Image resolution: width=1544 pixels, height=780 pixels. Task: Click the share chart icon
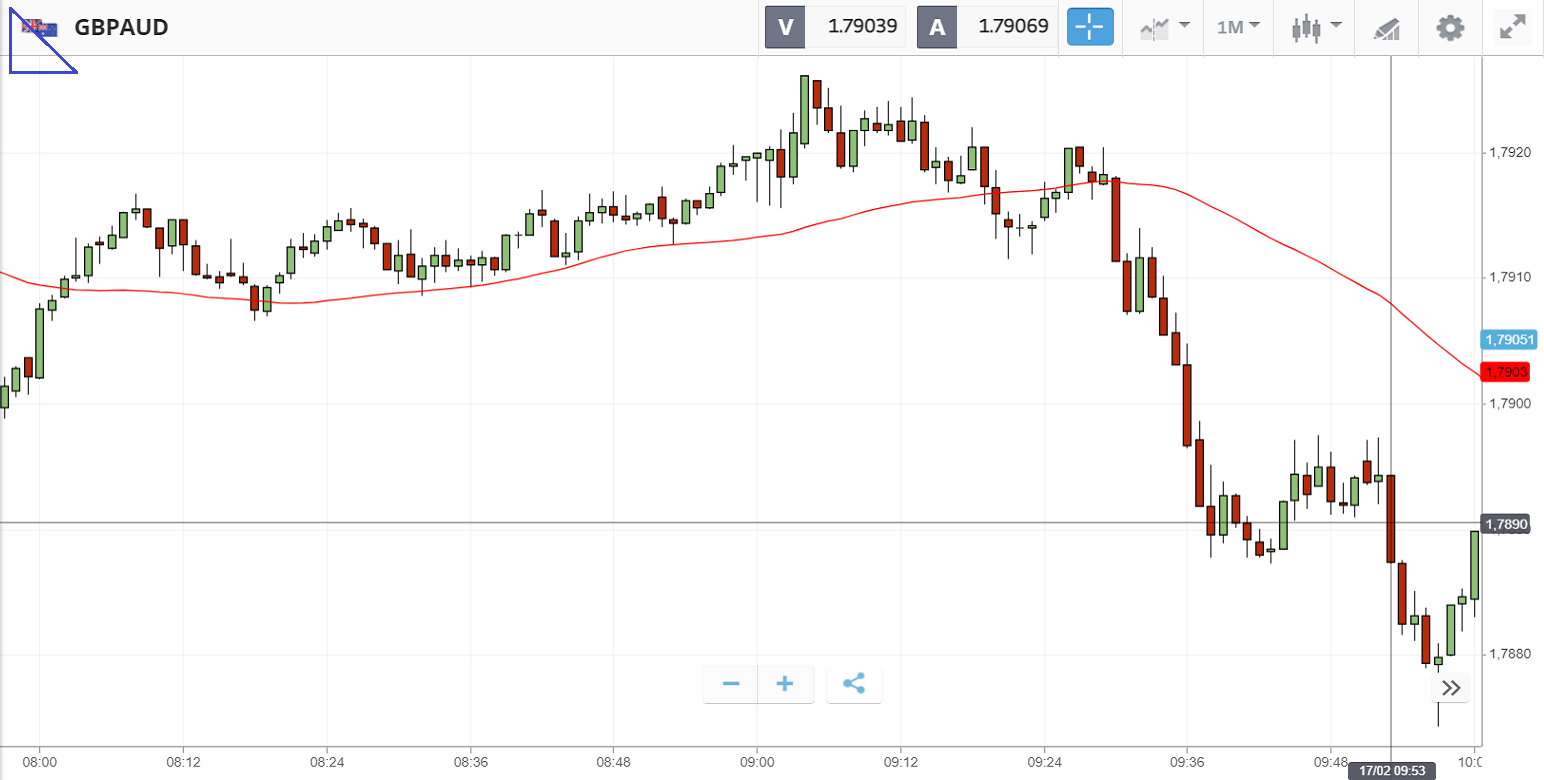(x=854, y=684)
